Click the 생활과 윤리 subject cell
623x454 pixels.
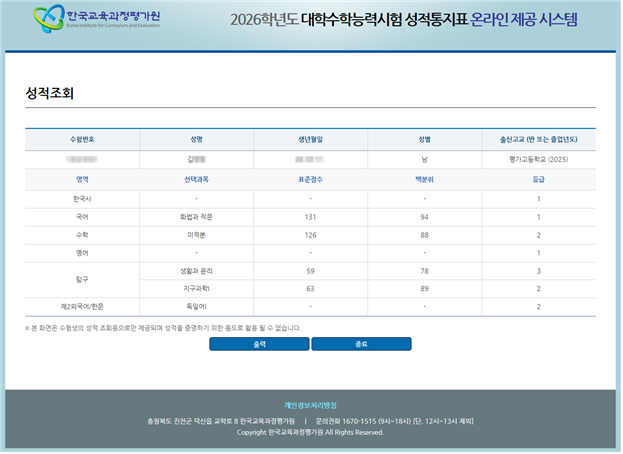(x=196, y=270)
